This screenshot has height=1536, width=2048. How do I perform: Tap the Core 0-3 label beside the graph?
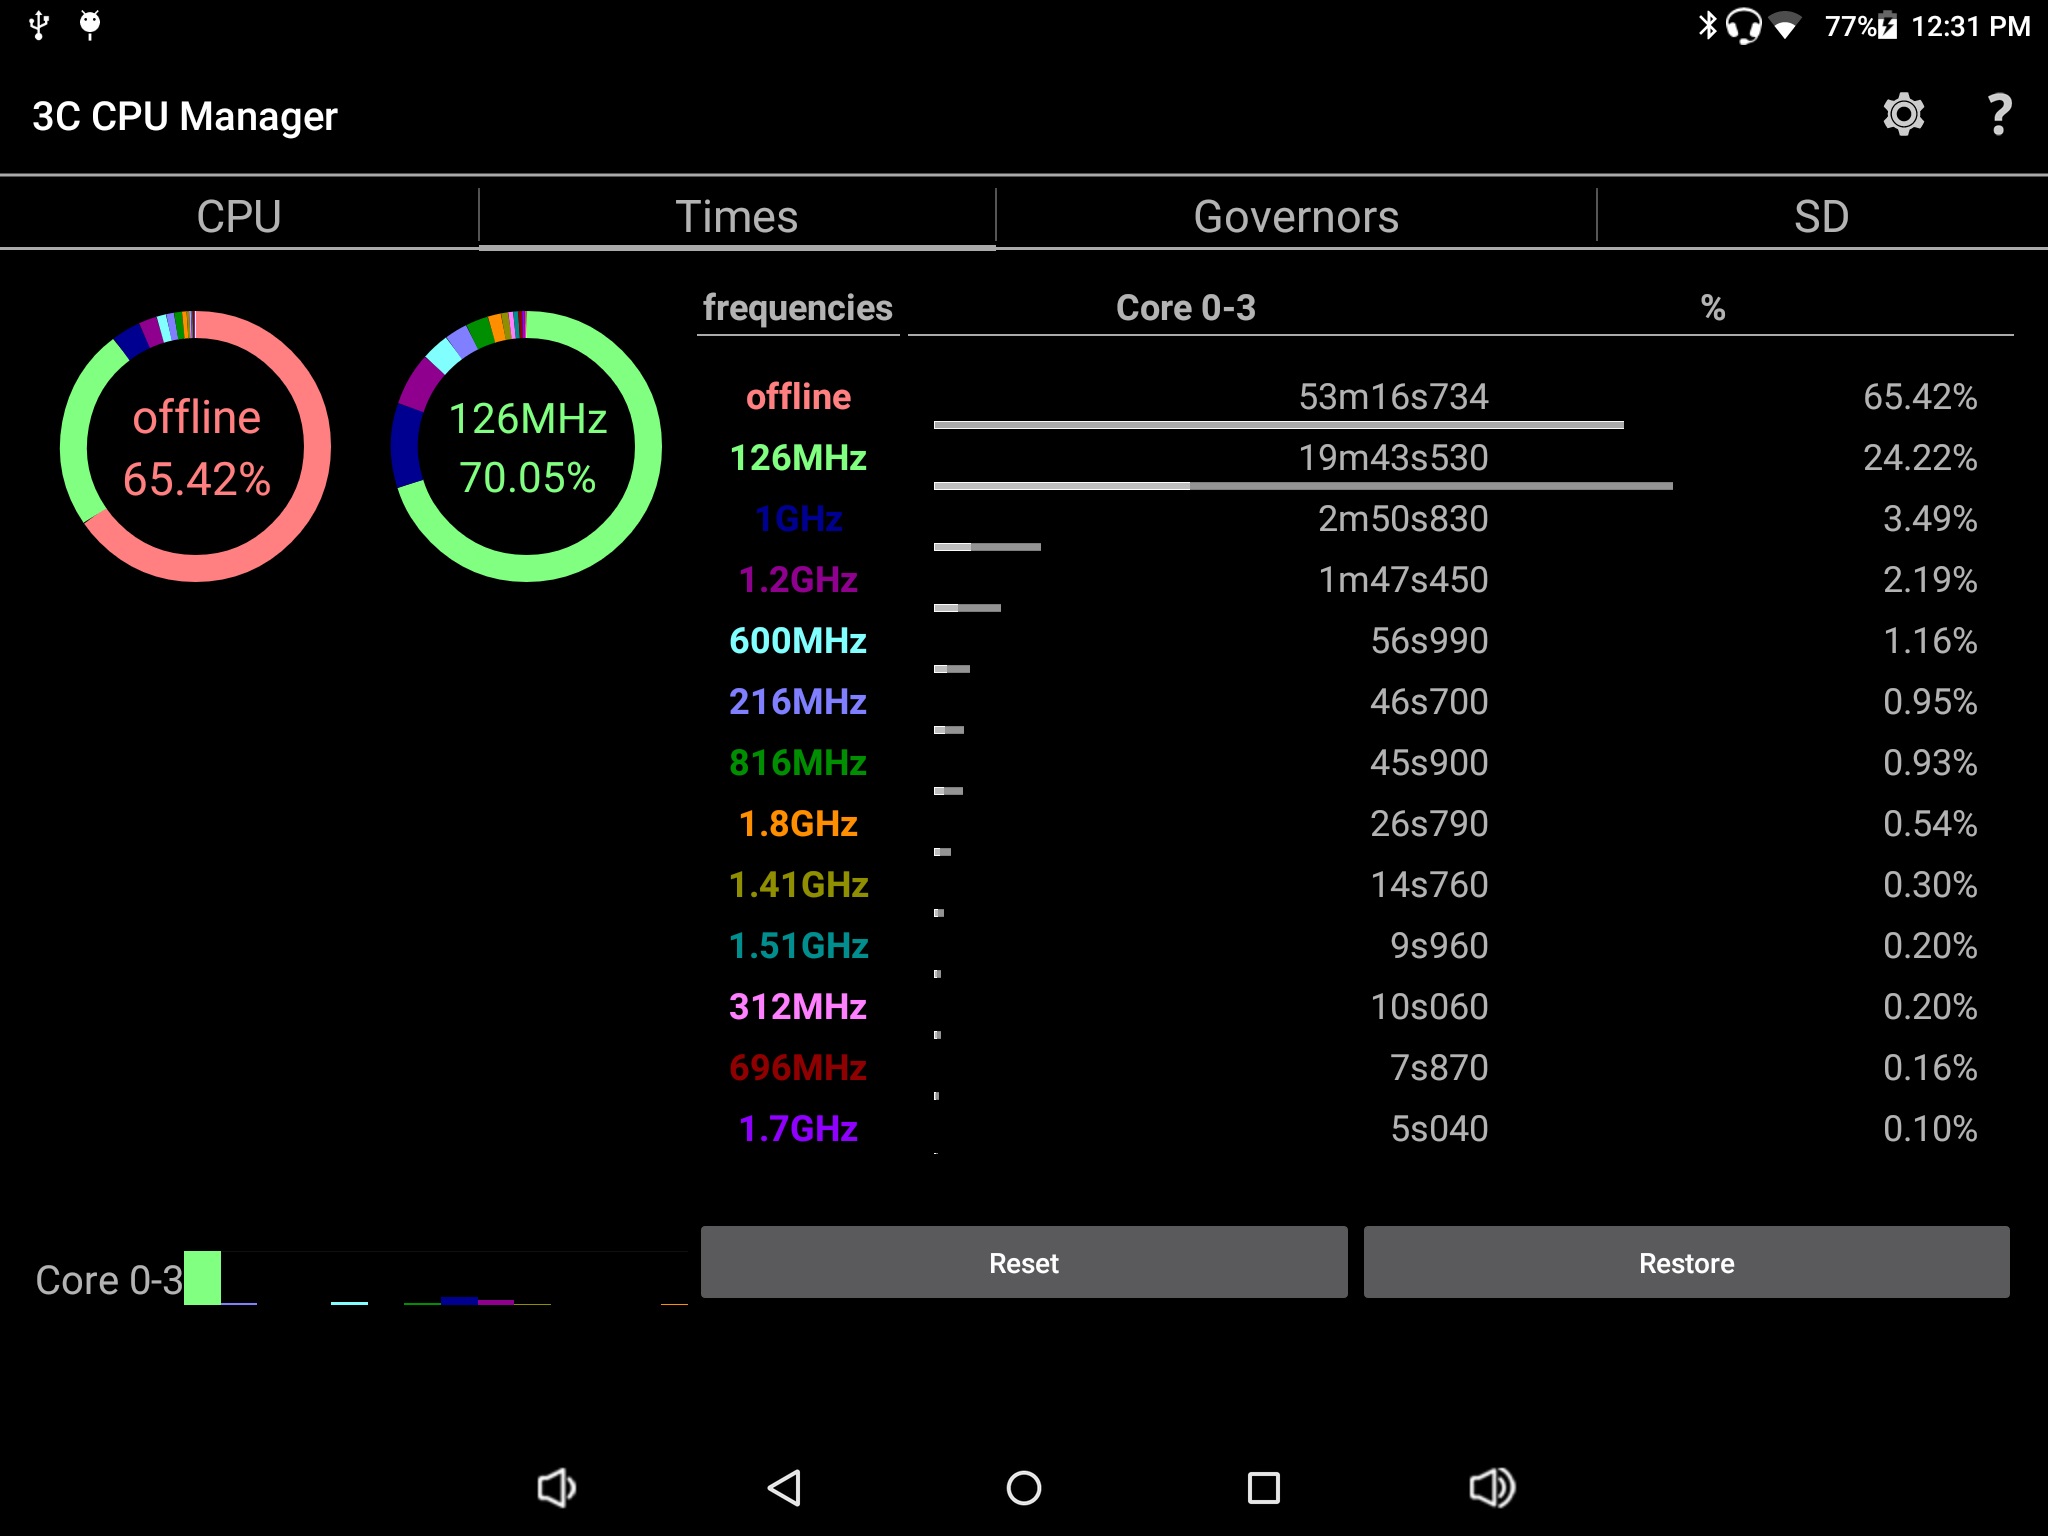click(109, 1280)
